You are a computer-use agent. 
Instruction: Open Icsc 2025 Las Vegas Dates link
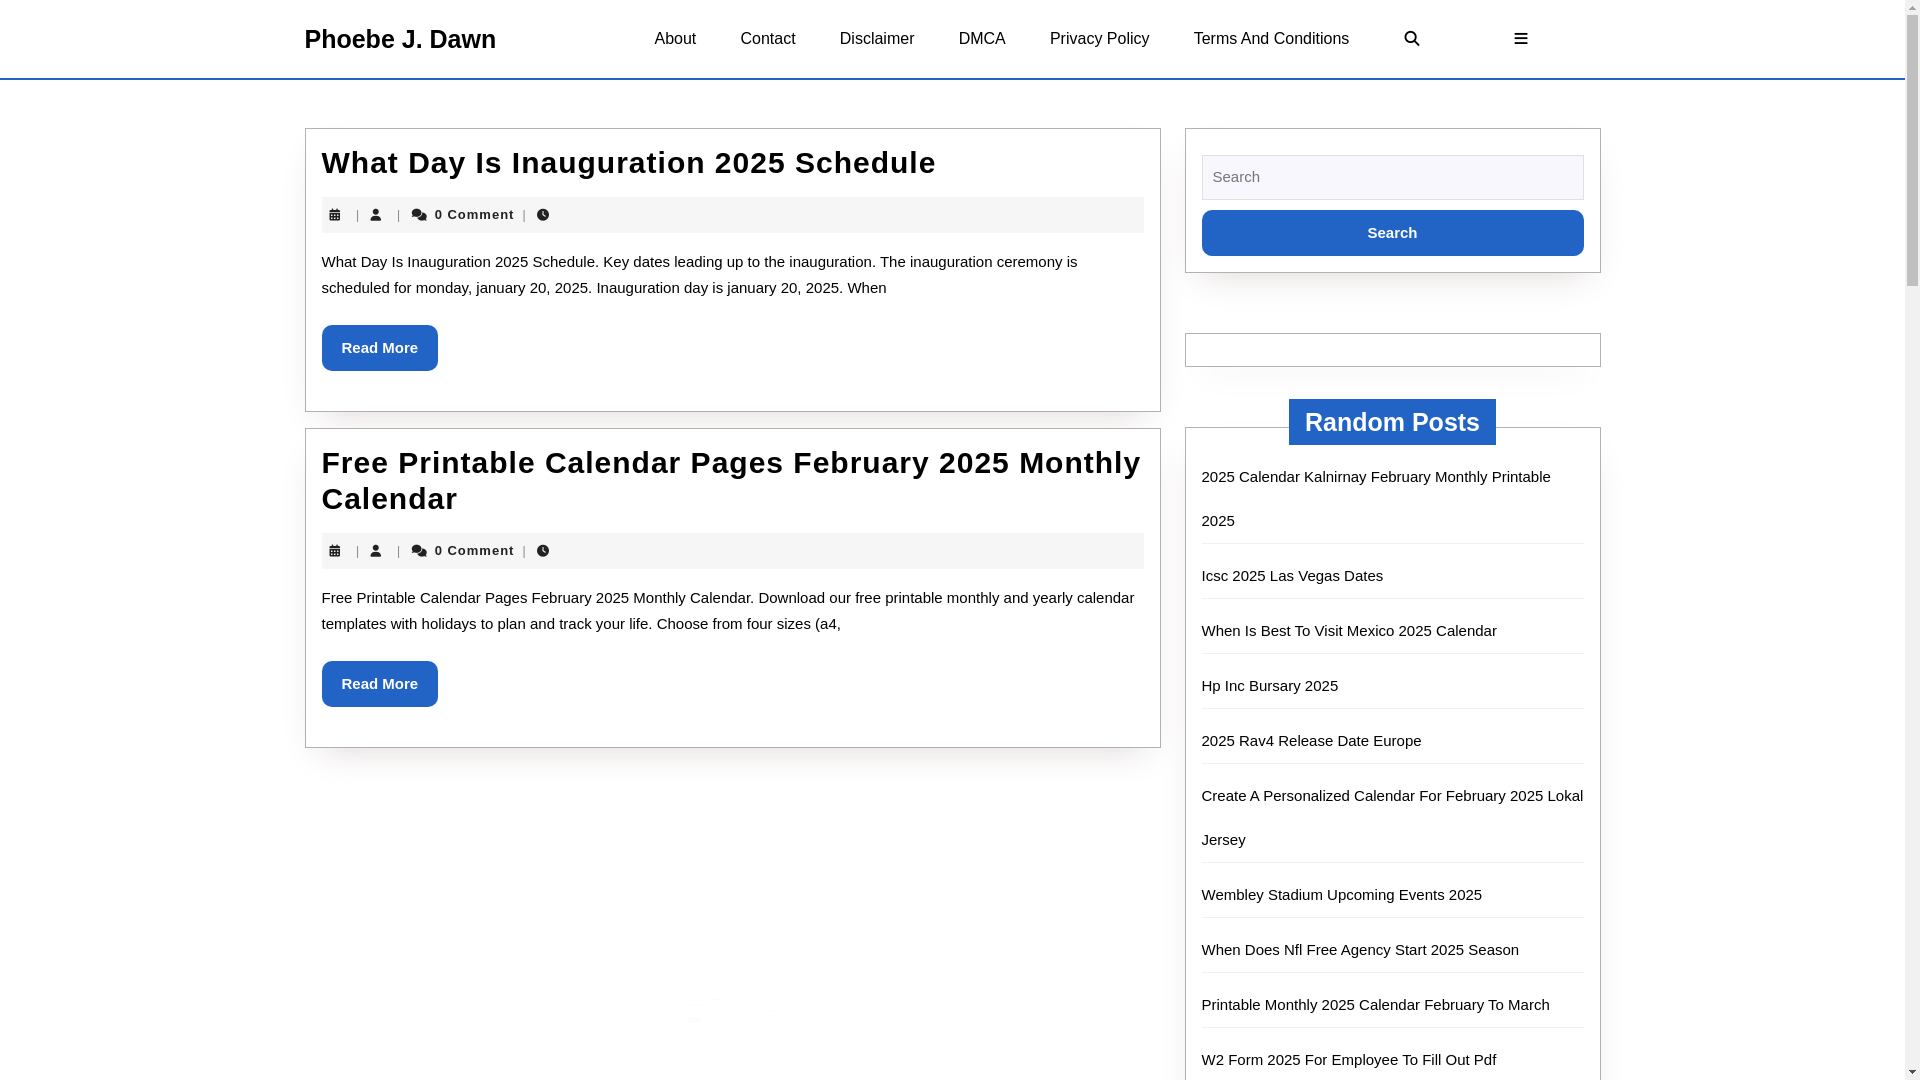tap(1292, 576)
